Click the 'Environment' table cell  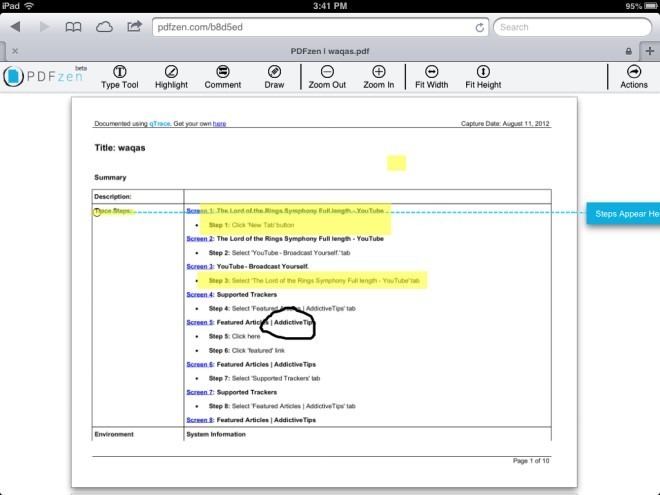138,434
